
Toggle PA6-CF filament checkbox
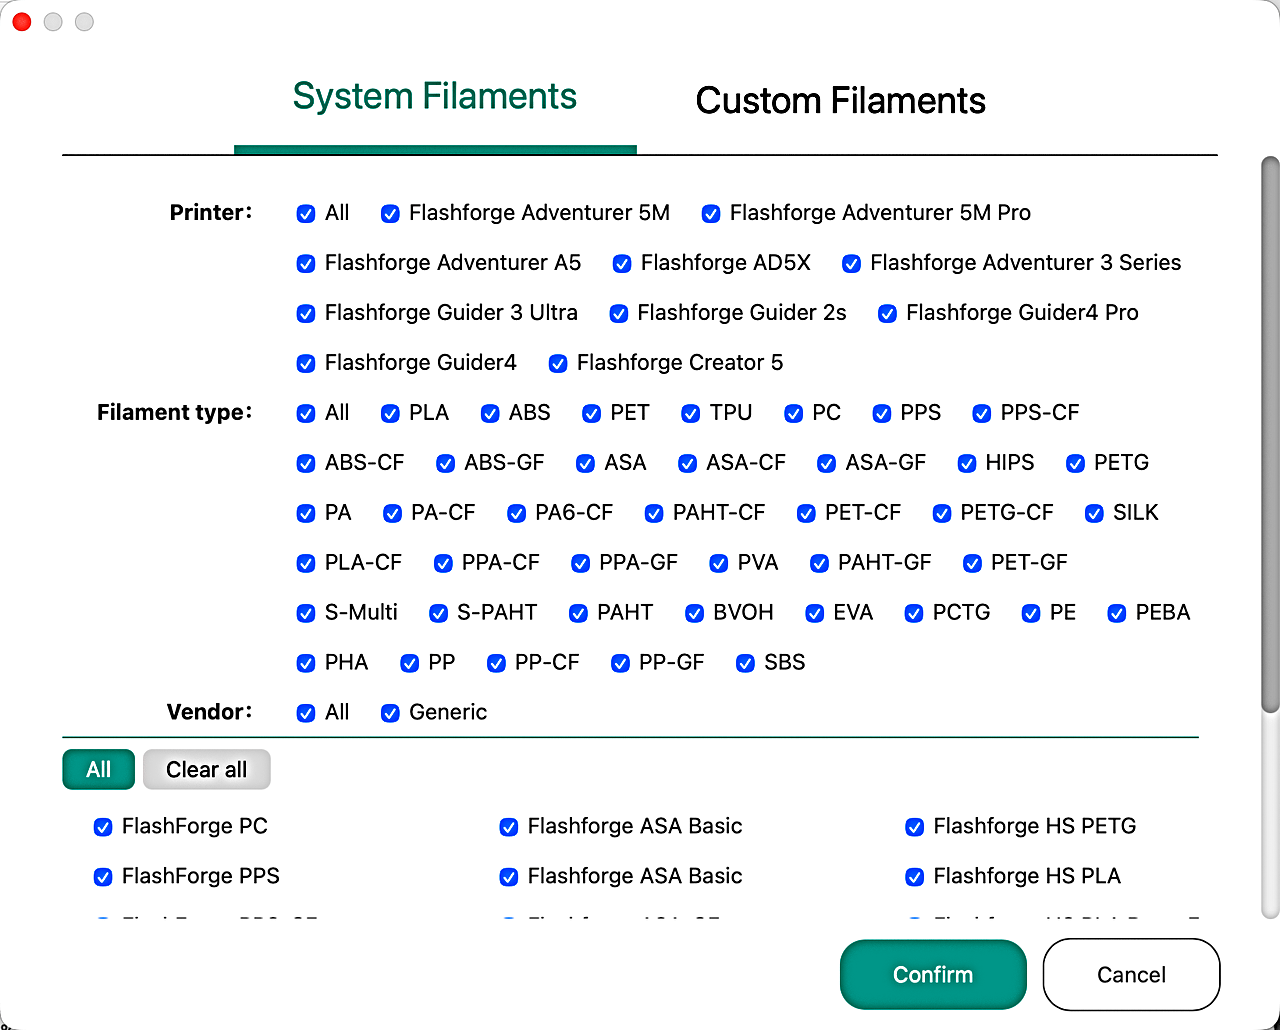click(517, 513)
